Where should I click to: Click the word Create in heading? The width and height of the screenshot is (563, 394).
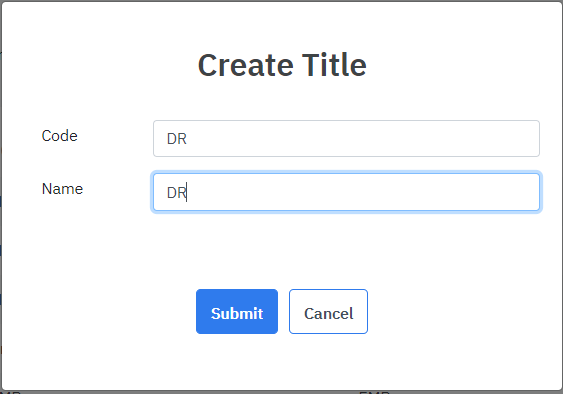coord(245,65)
